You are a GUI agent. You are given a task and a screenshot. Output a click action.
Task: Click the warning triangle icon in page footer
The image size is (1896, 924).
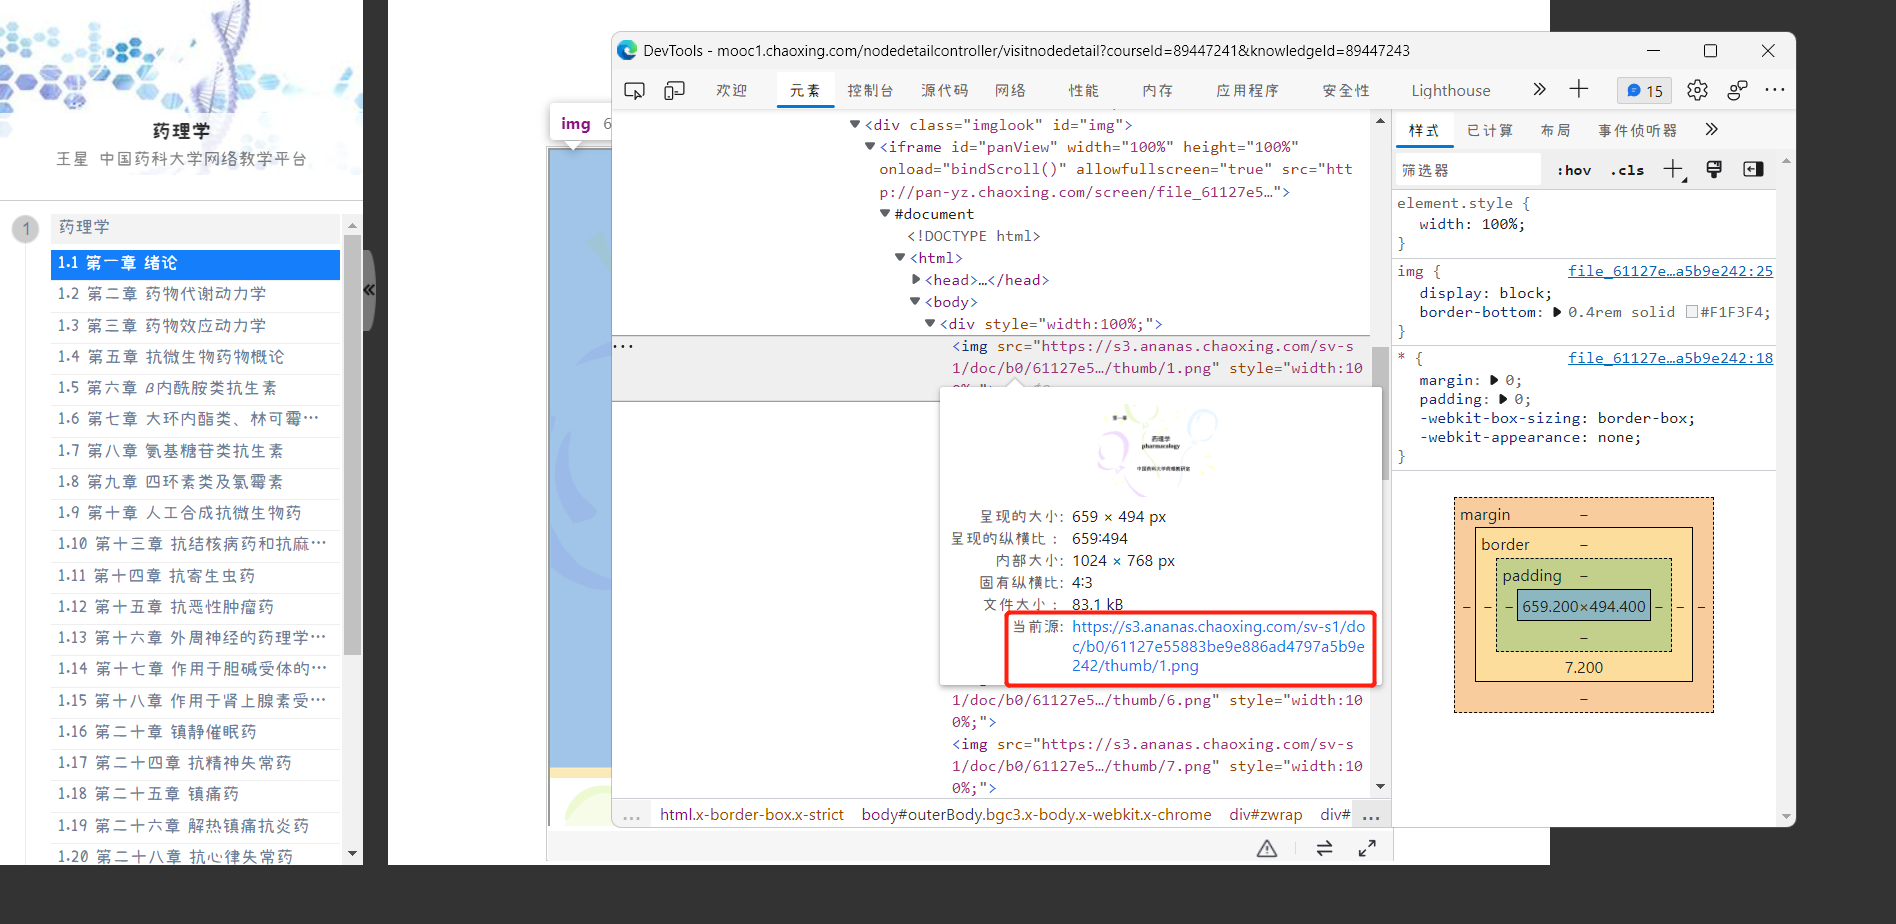[1267, 848]
